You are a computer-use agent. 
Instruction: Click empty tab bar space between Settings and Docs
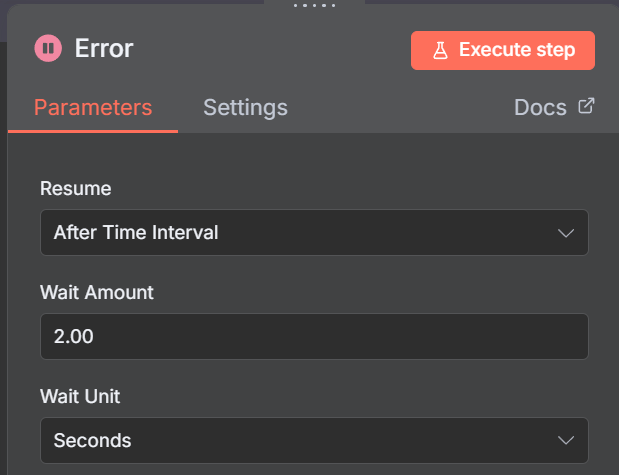tap(399, 107)
